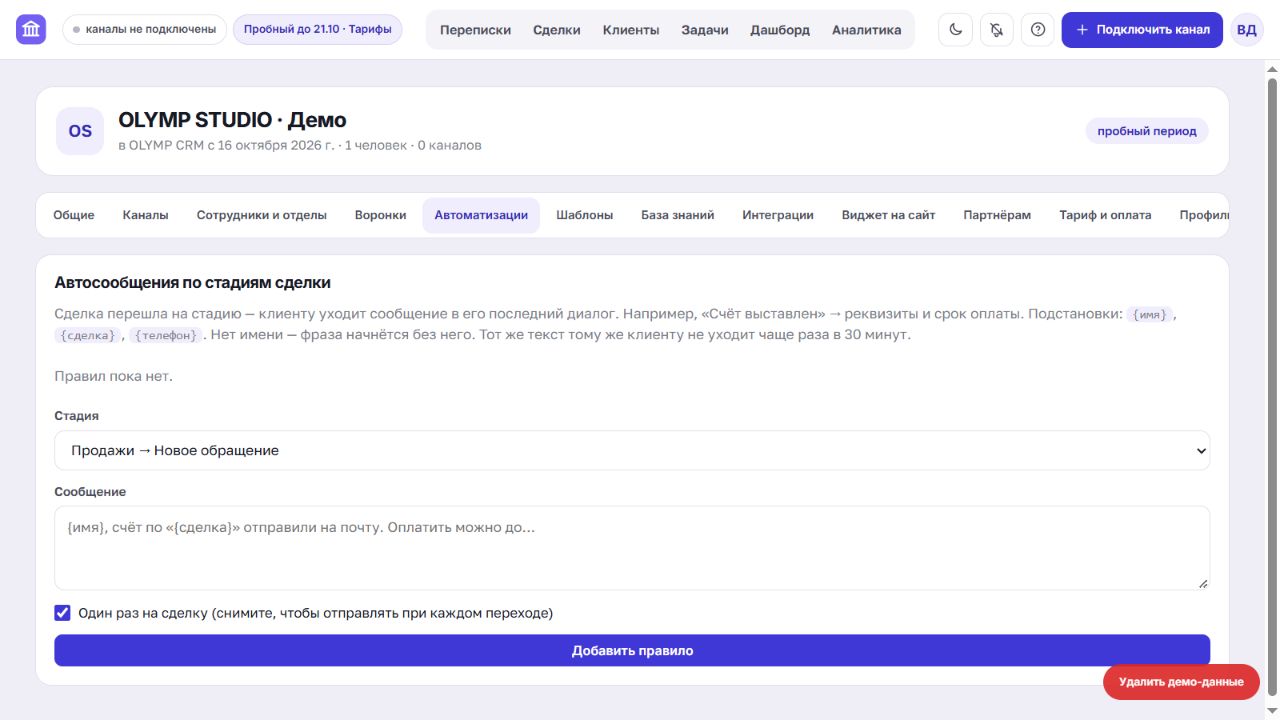Click the "Правил пока нет." text
Viewport: 1280px width, 720px height.
113,376
